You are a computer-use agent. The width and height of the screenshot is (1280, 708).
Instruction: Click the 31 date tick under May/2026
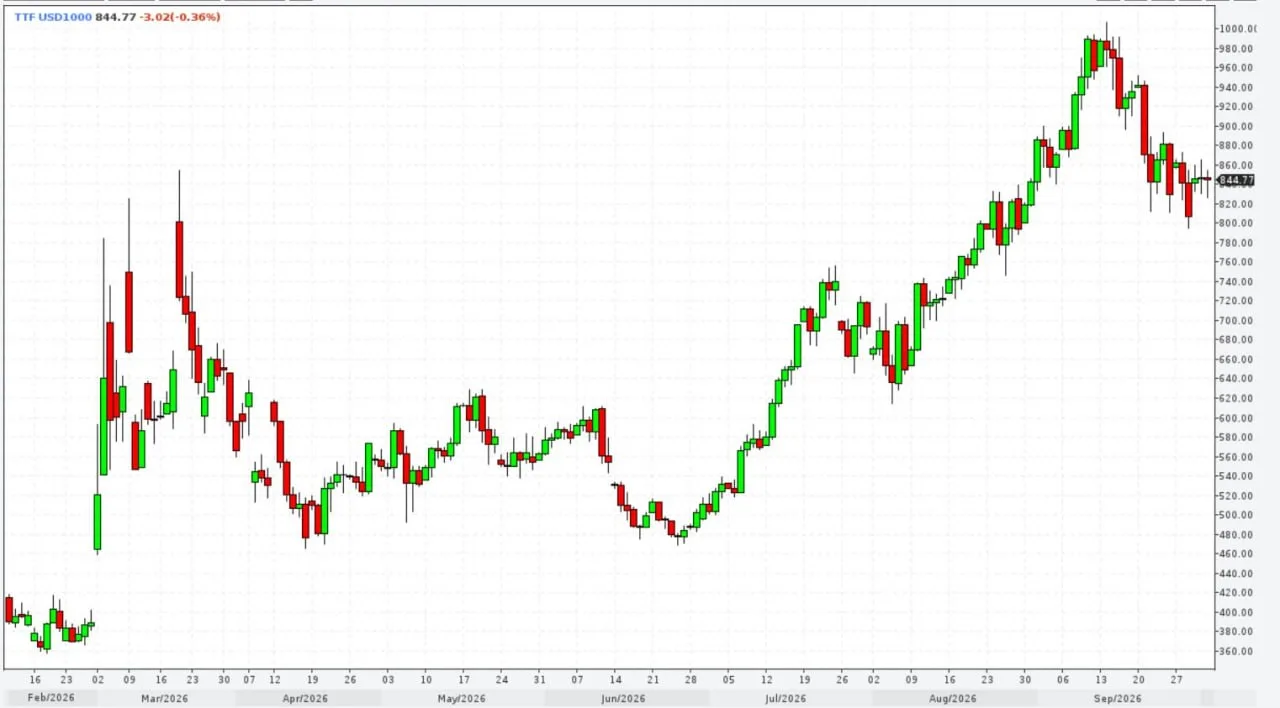(x=538, y=678)
